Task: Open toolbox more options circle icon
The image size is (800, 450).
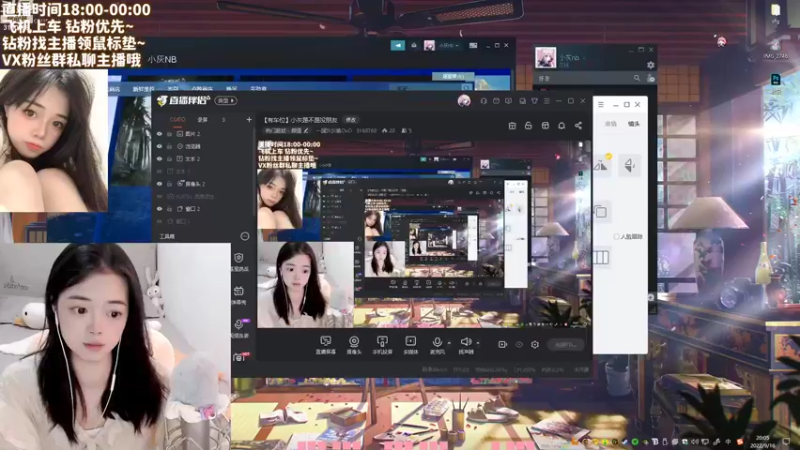Action: 245,236
